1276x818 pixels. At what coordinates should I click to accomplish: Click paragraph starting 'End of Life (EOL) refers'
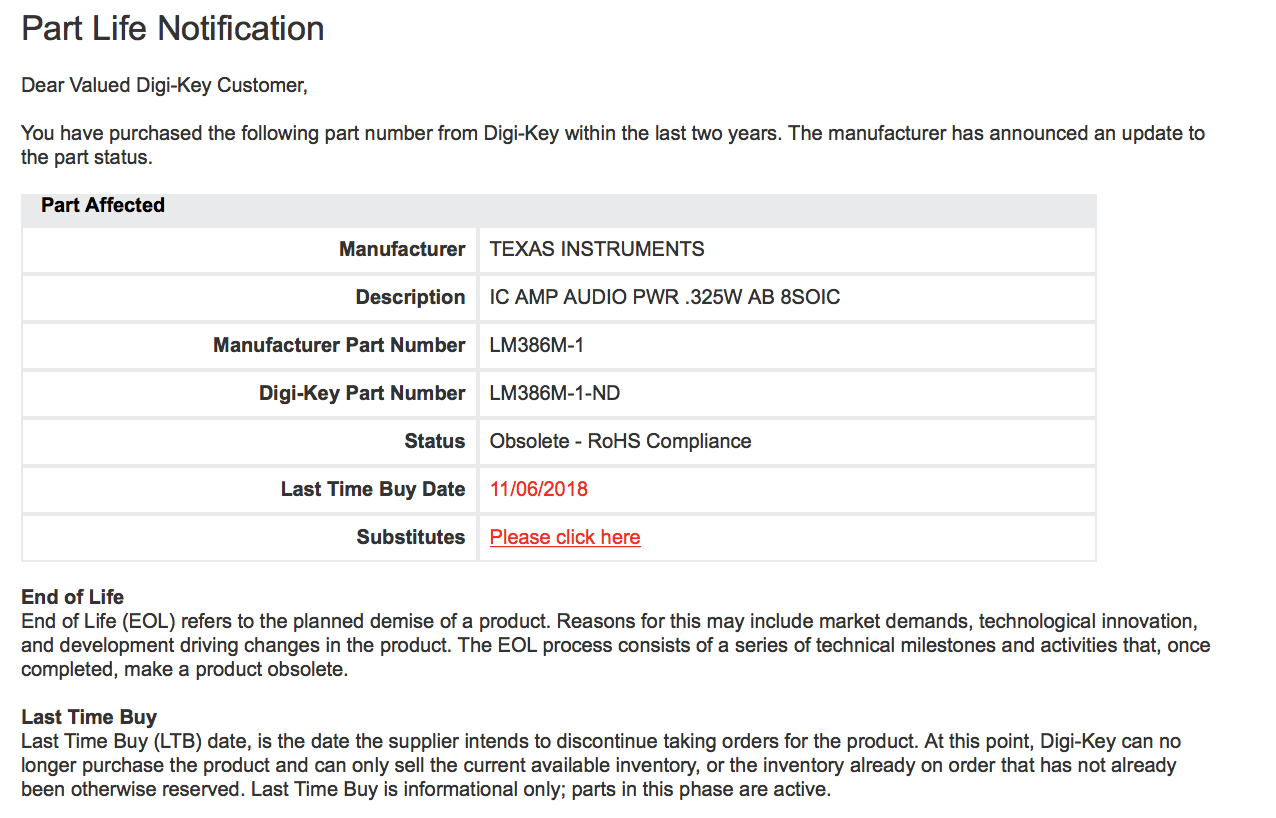coord(616,645)
